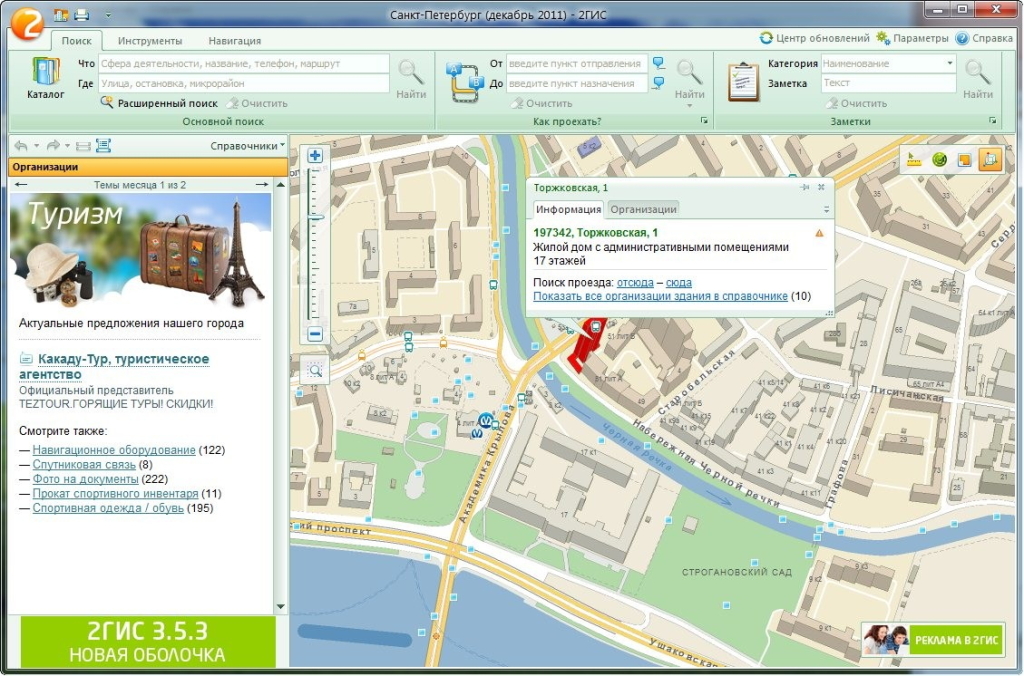Switch to the Инструменты ribbon tab
The height and width of the screenshot is (676, 1024).
(x=150, y=40)
